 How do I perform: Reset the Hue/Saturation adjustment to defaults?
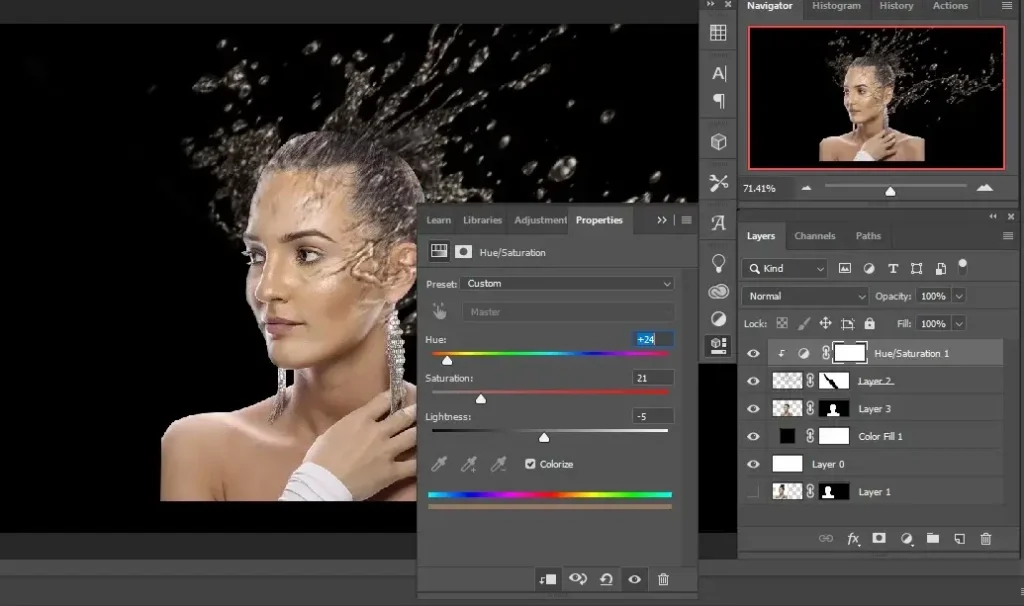click(x=606, y=580)
